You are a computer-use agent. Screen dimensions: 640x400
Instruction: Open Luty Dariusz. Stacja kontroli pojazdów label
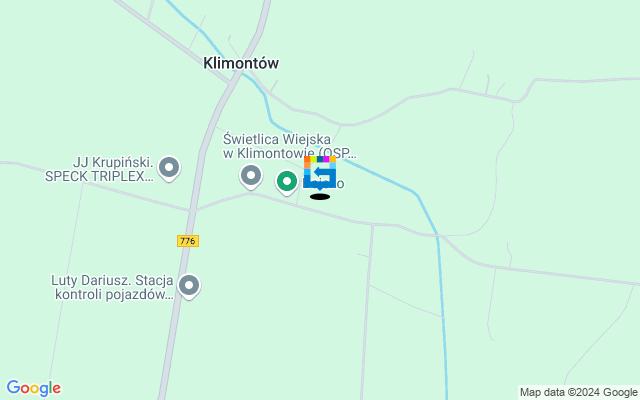tap(113, 287)
